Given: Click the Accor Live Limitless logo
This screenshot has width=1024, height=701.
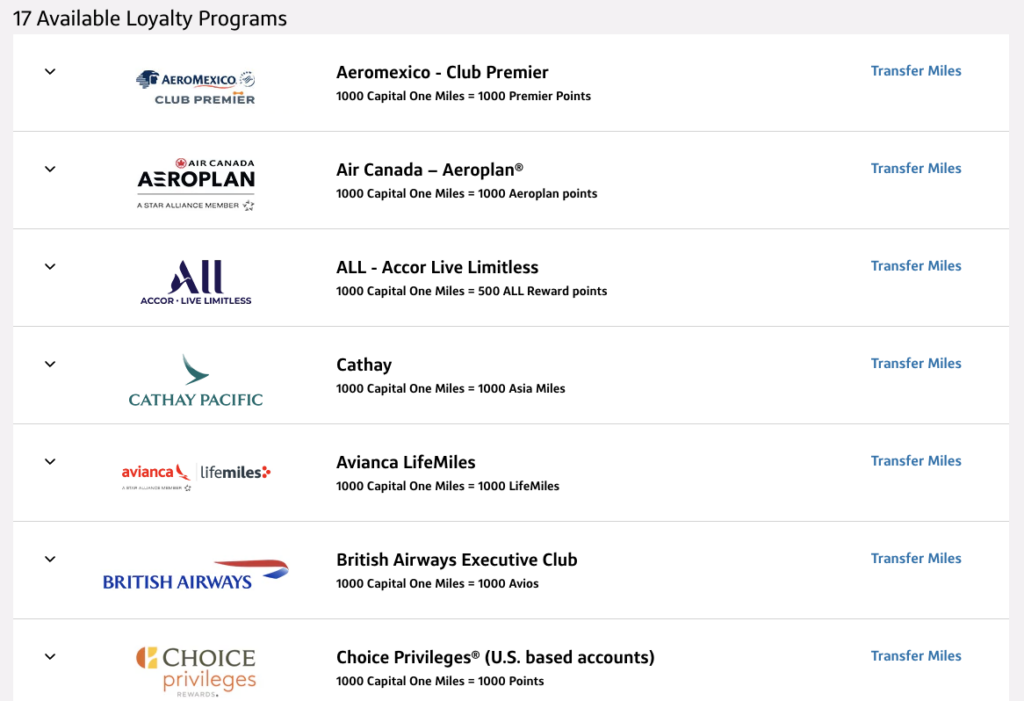Looking at the screenshot, I should 196,282.
